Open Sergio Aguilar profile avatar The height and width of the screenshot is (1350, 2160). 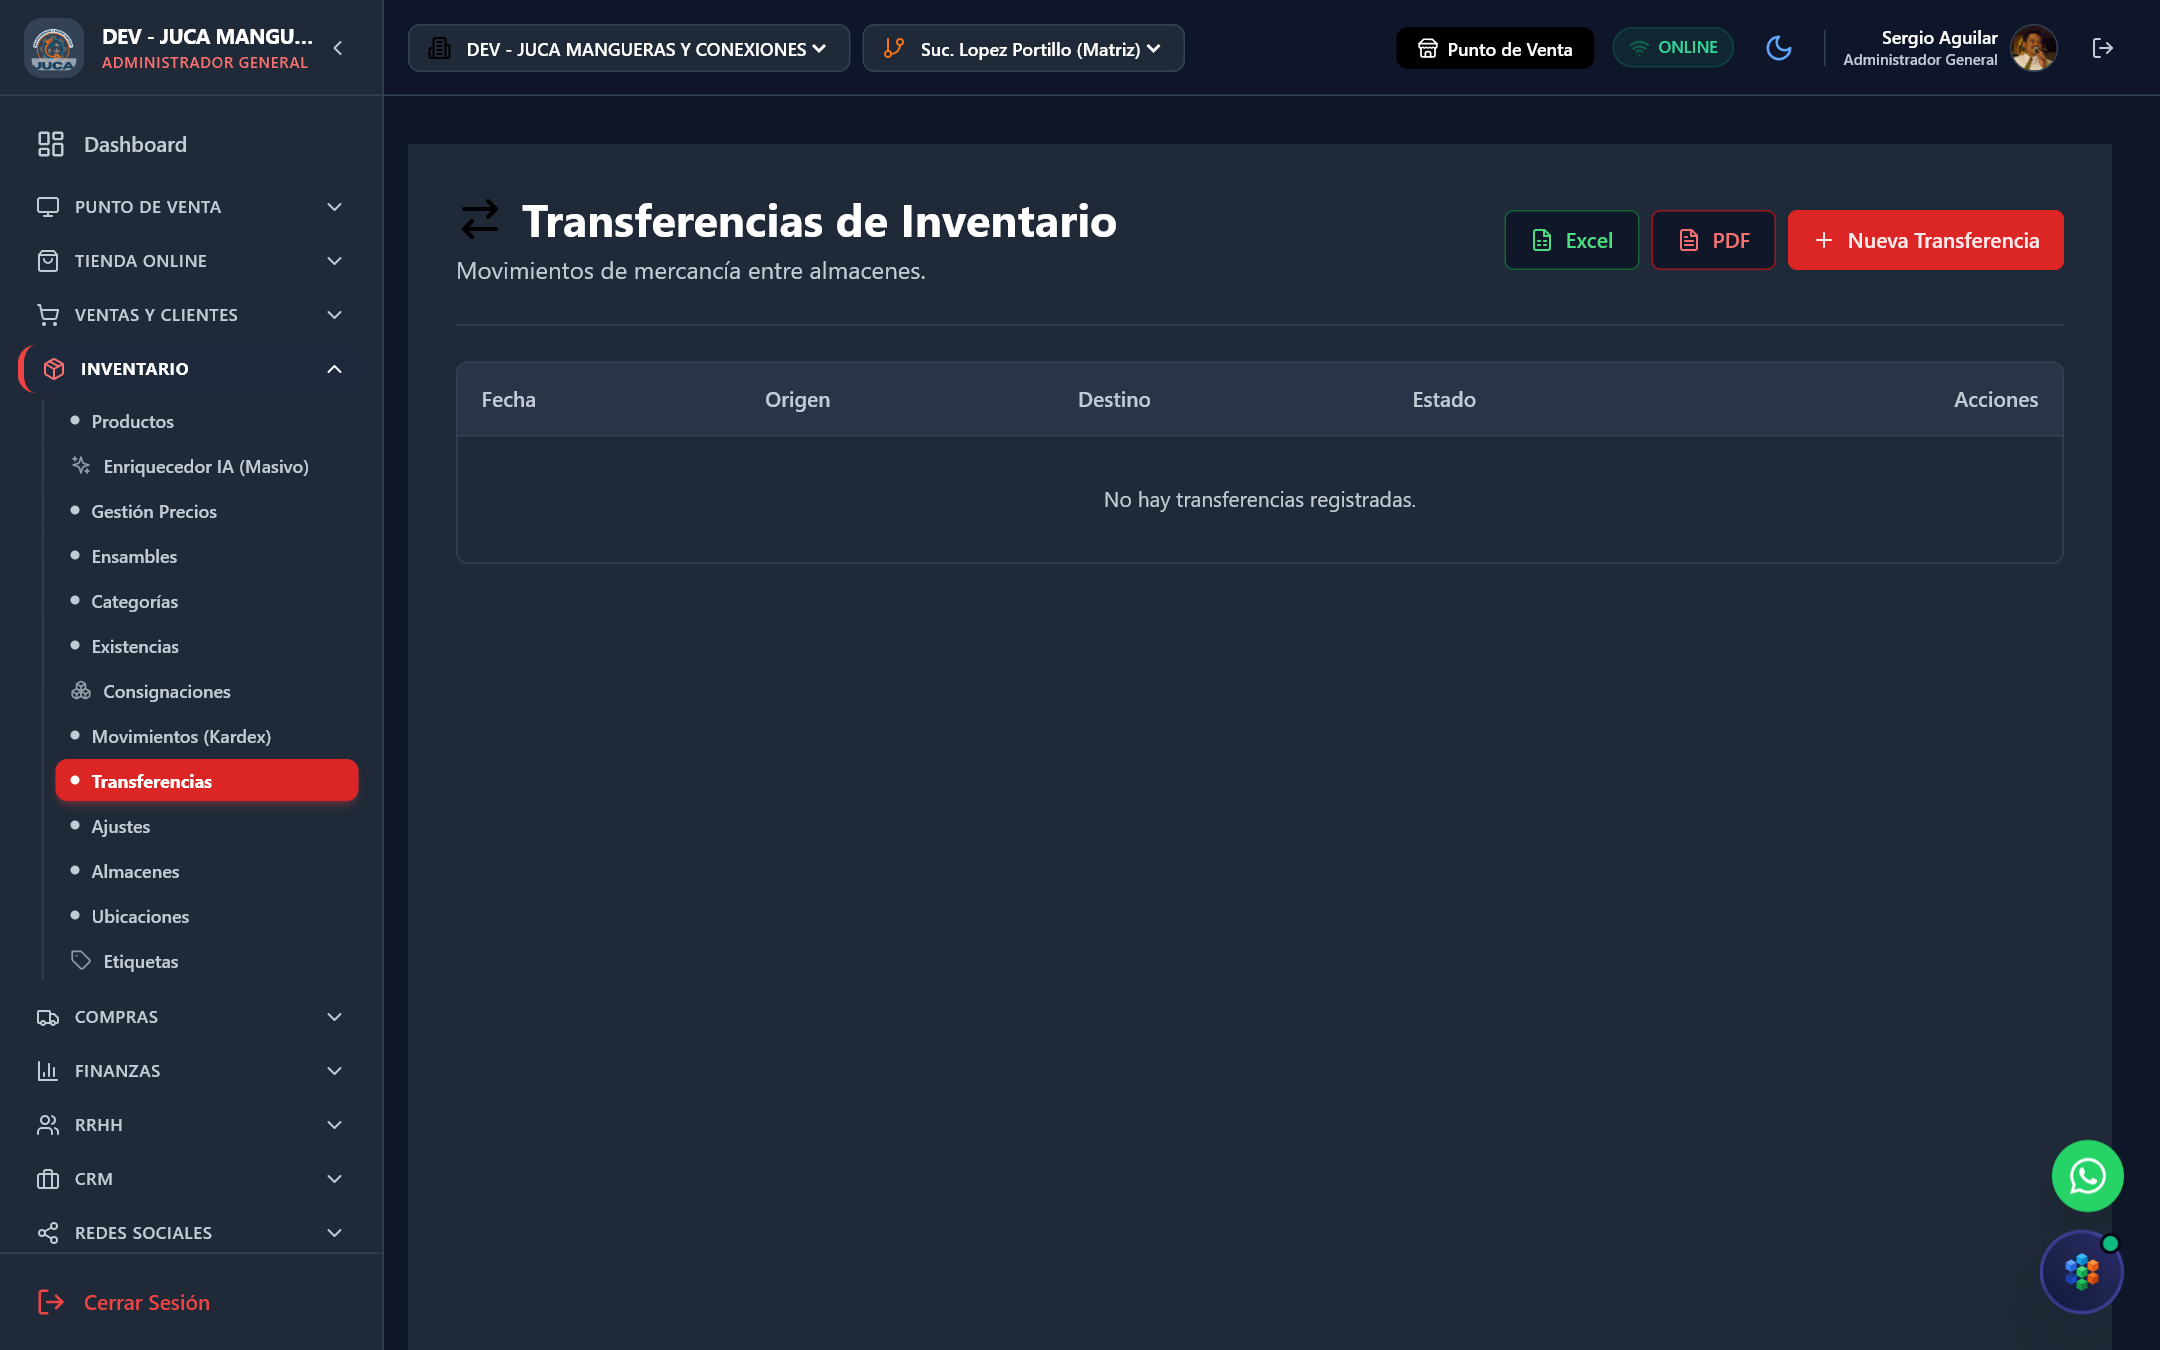click(x=2034, y=48)
